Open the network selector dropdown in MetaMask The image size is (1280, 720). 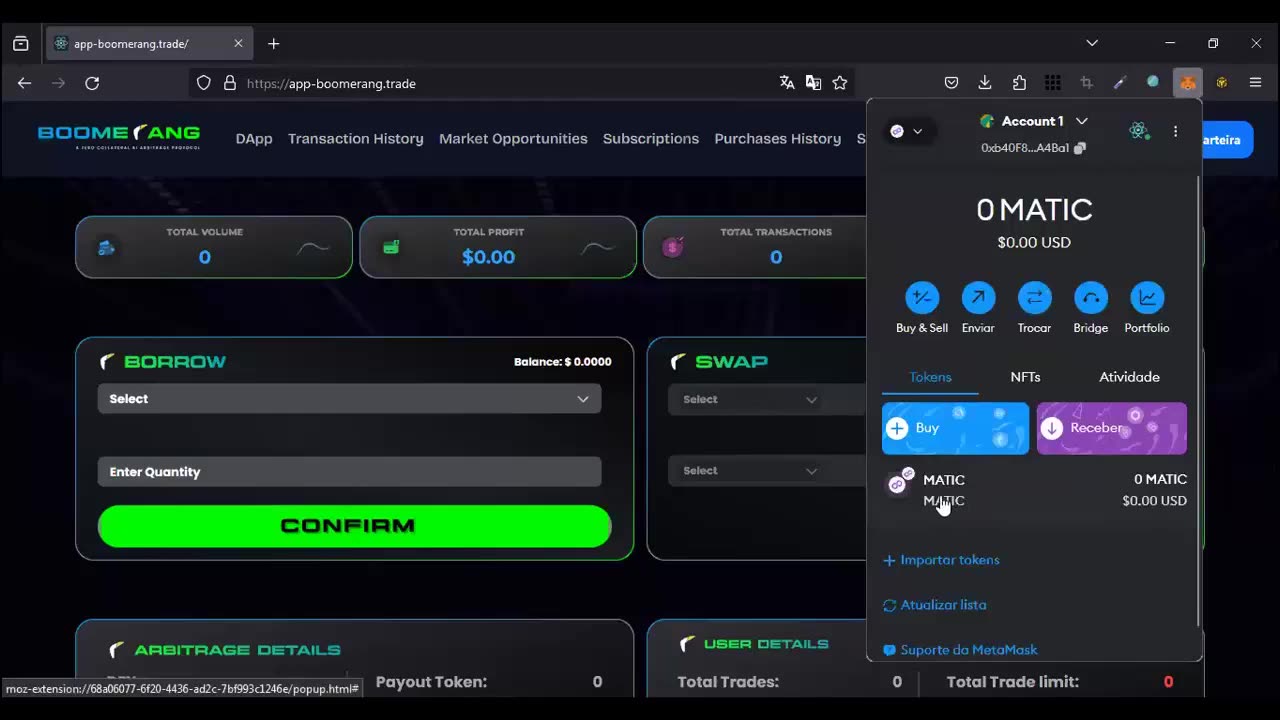[907, 131]
